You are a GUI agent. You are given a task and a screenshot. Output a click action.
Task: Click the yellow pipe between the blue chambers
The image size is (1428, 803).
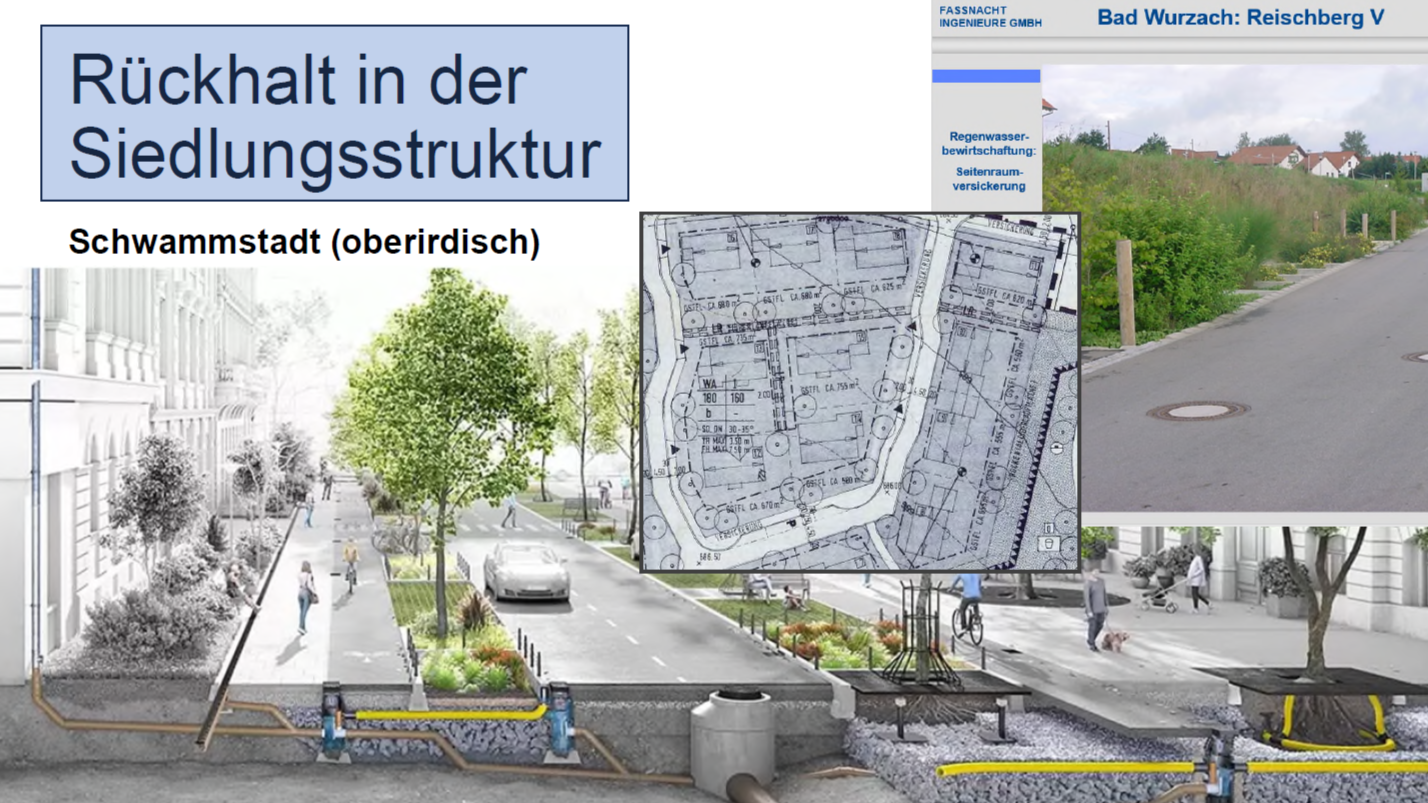(x=448, y=714)
